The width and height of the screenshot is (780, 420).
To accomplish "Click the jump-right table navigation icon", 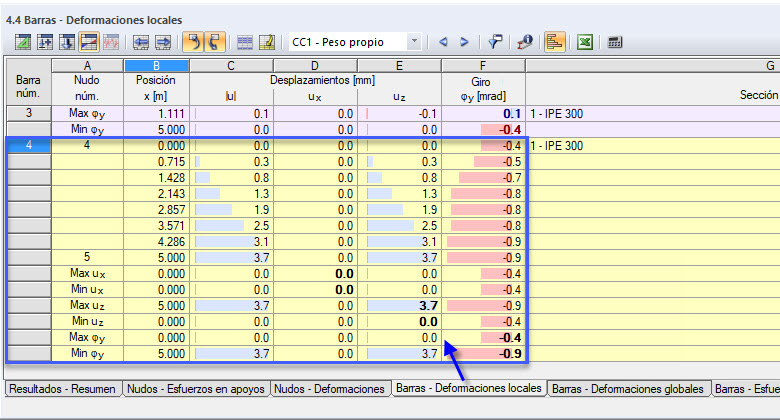I will coord(163,42).
